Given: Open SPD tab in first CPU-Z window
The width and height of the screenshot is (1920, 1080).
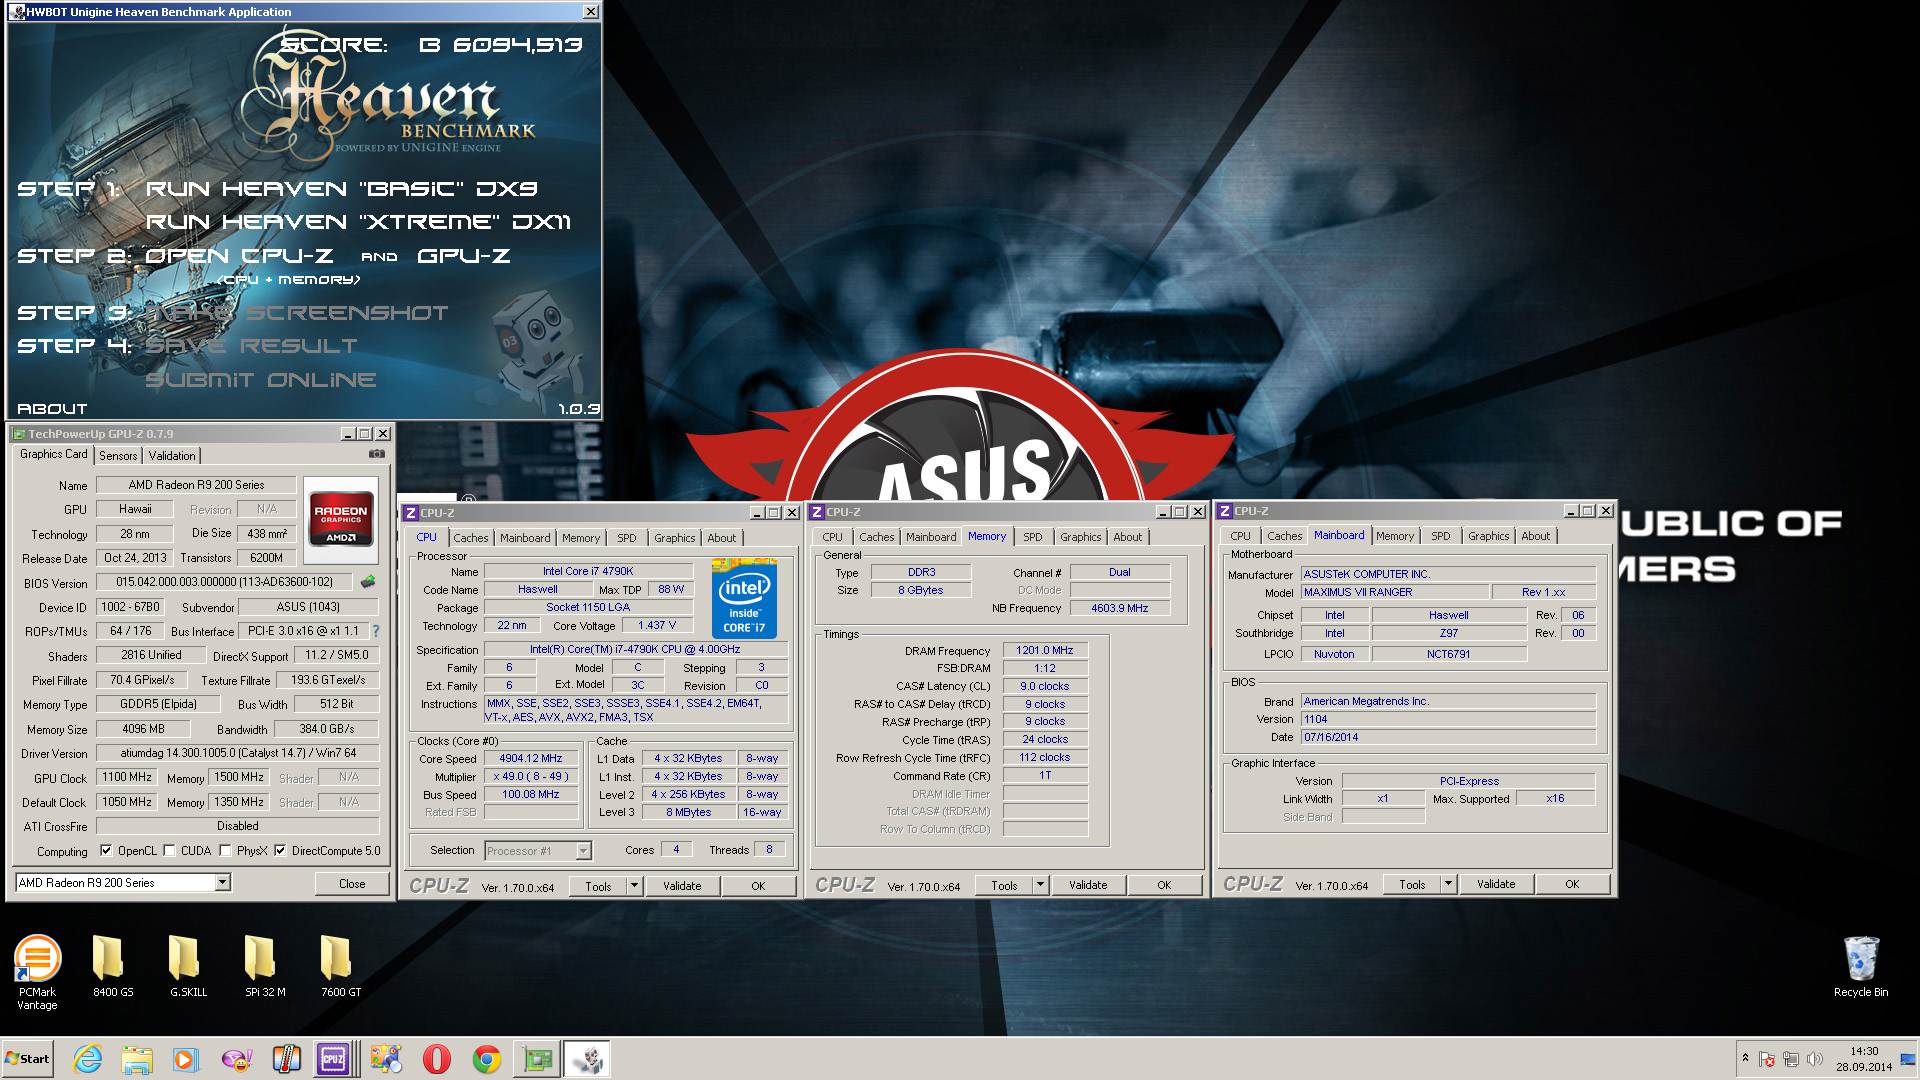Looking at the screenshot, I should [626, 538].
